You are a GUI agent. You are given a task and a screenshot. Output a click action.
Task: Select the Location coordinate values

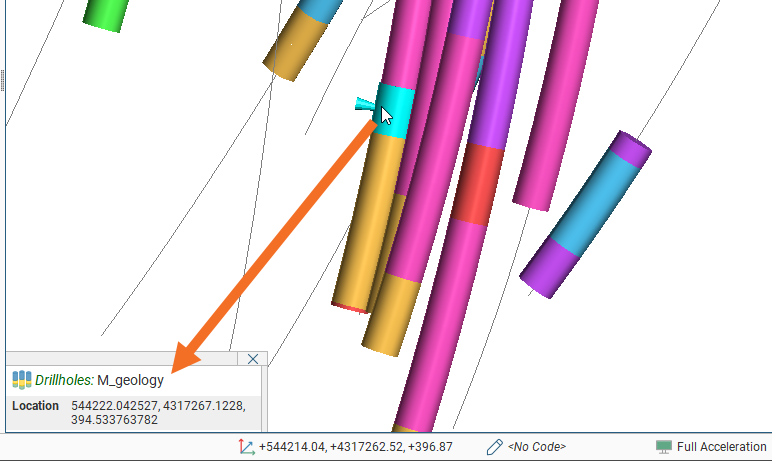point(159,413)
